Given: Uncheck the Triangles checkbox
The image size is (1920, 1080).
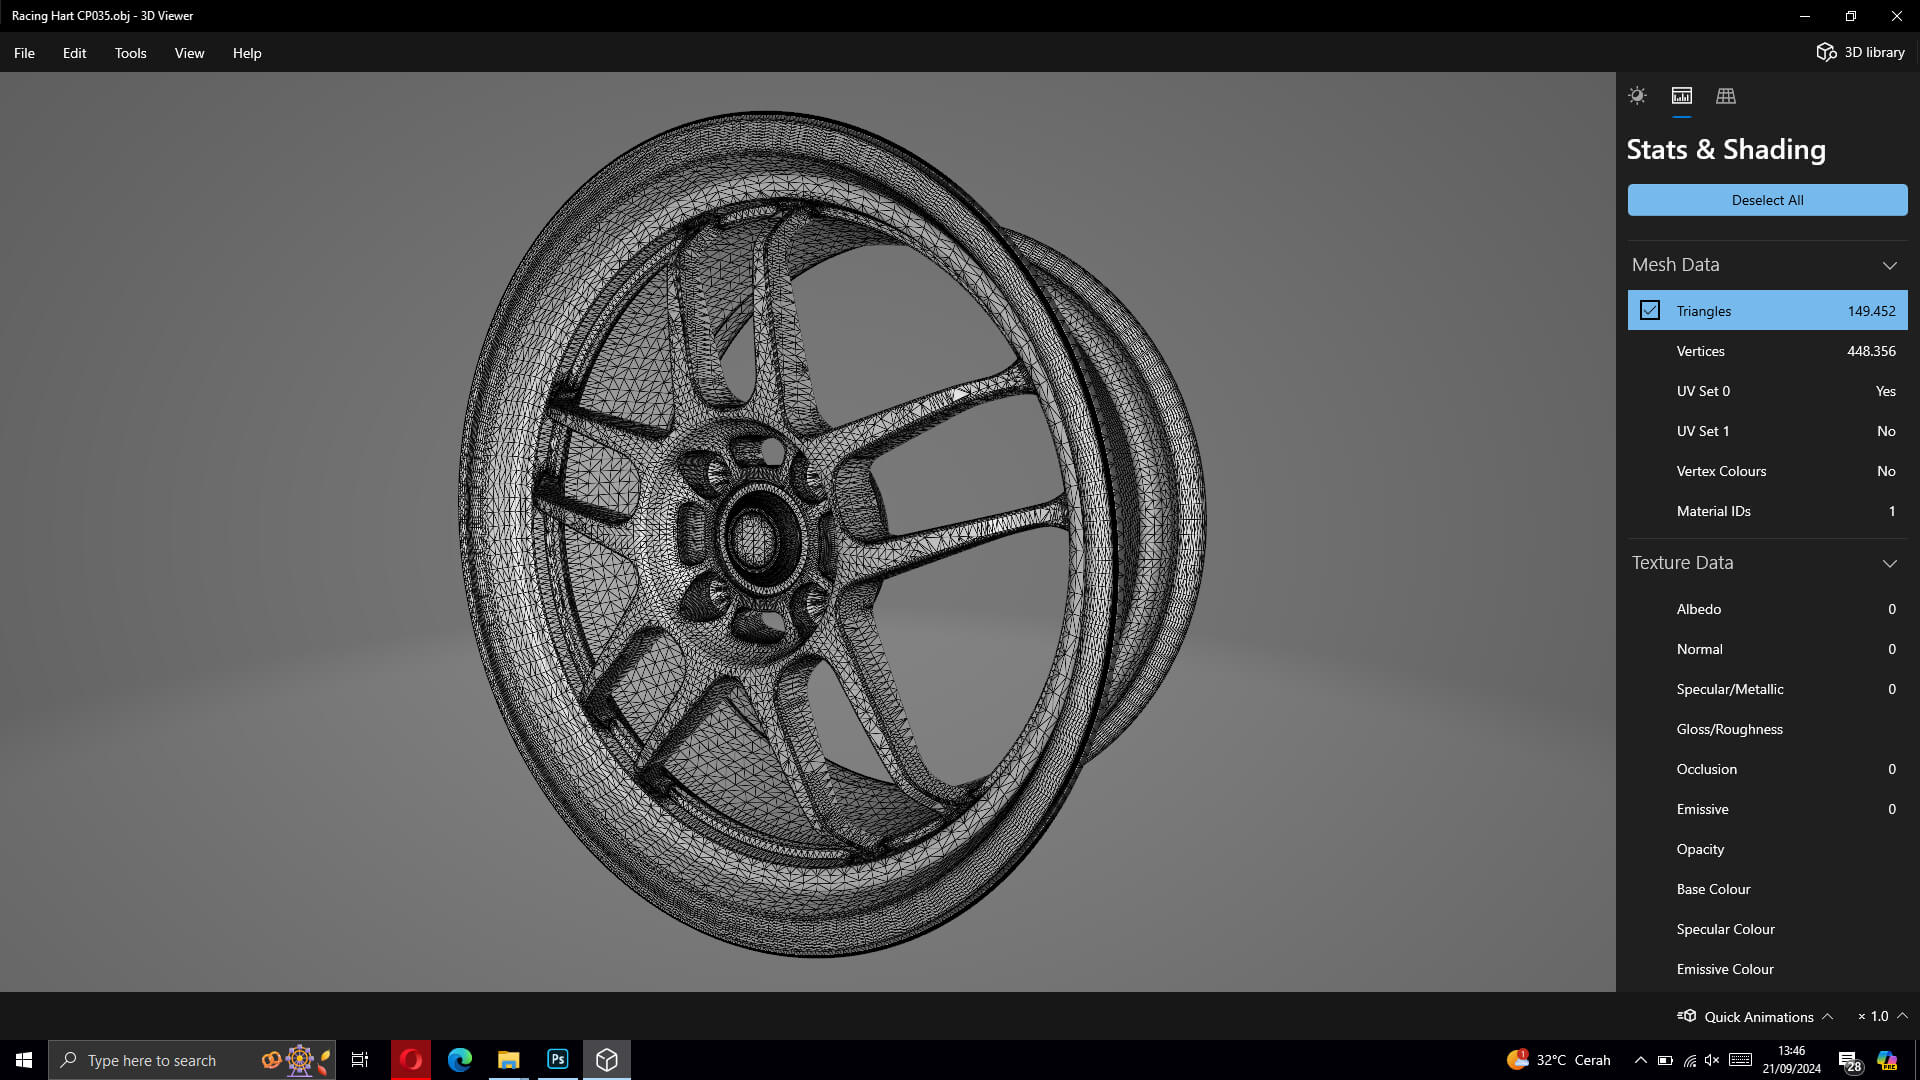Looking at the screenshot, I should 1650,311.
